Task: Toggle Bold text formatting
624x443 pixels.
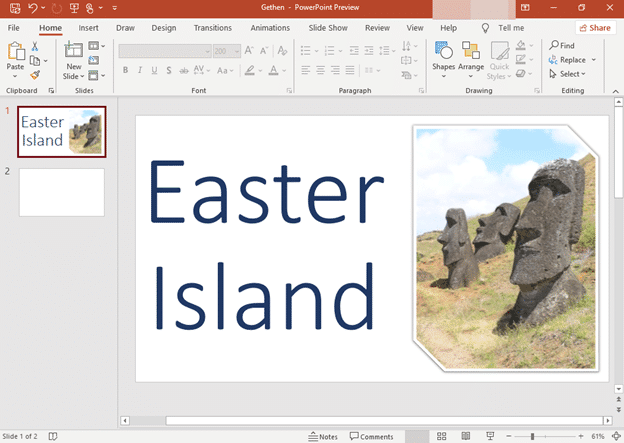Action: point(125,70)
